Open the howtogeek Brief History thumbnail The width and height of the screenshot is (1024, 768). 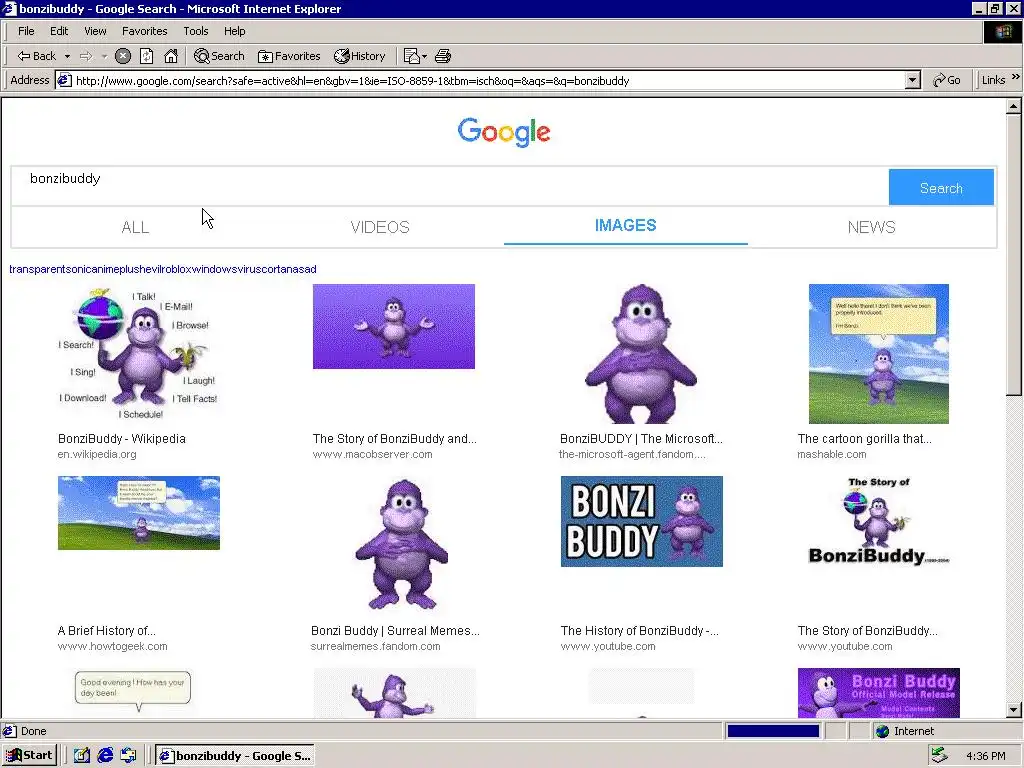pyautogui.click(x=138, y=513)
